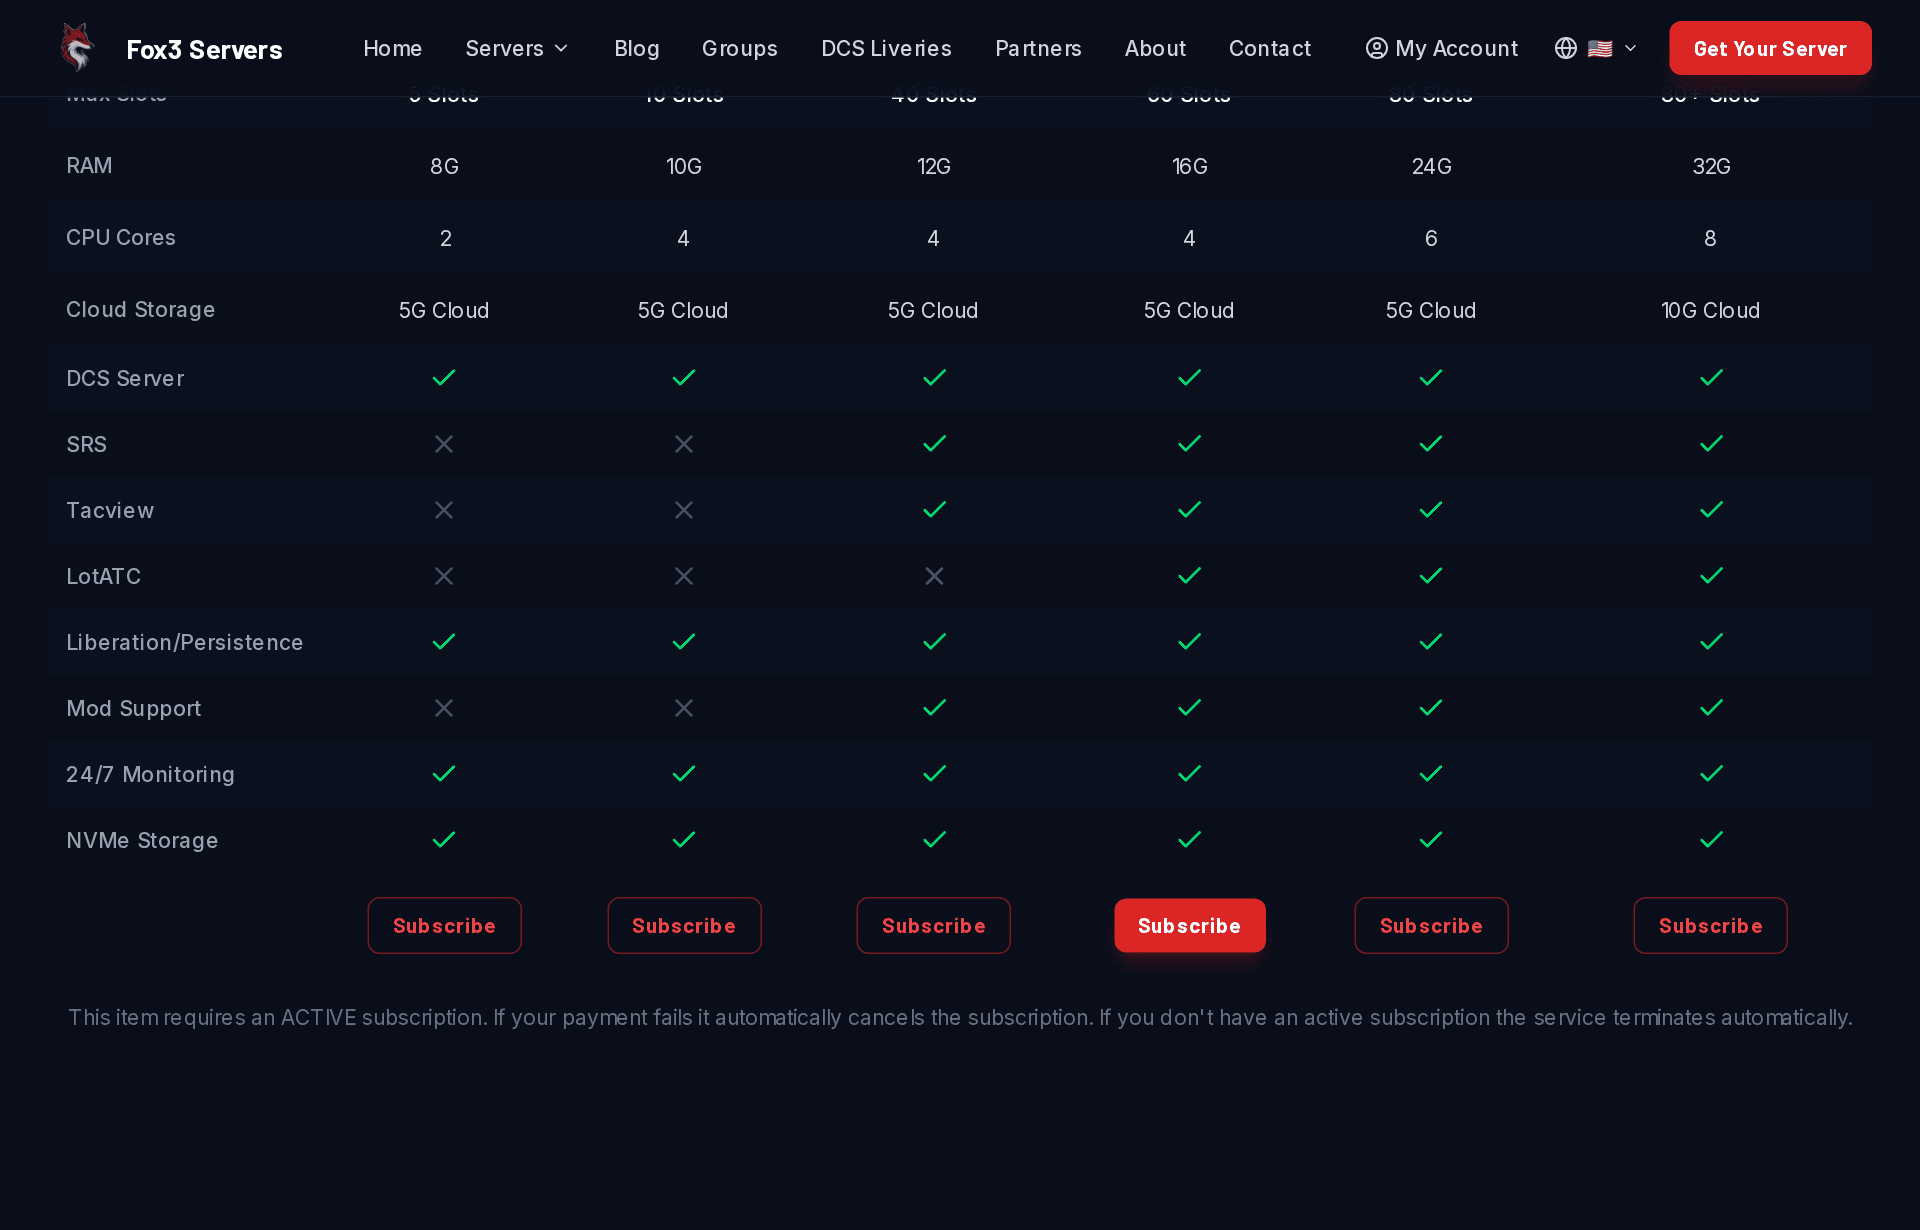Screen dimensions: 1920x1230
Task: Click the SRS check mark in the 32G column
Action: (x=1712, y=444)
